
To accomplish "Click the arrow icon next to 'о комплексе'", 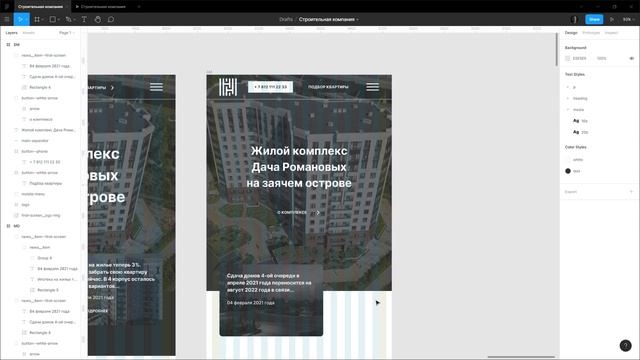I will [x=318, y=212].
